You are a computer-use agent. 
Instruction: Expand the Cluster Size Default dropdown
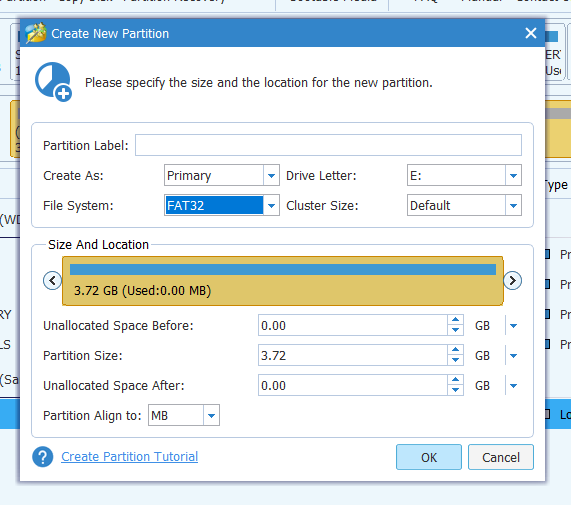pyautogui.click(x=513, y=206)
